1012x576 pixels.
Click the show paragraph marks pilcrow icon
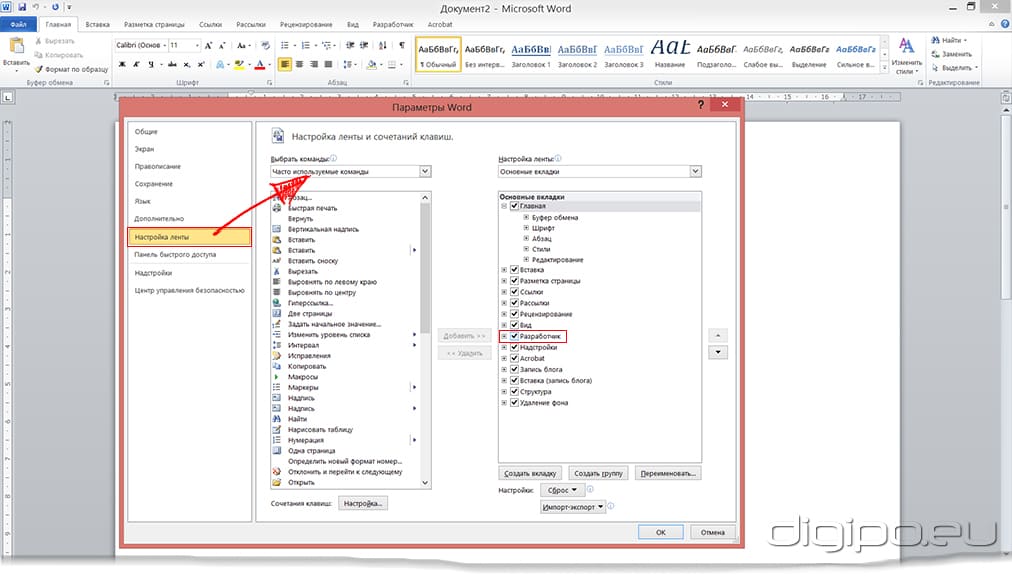(402, 45)
